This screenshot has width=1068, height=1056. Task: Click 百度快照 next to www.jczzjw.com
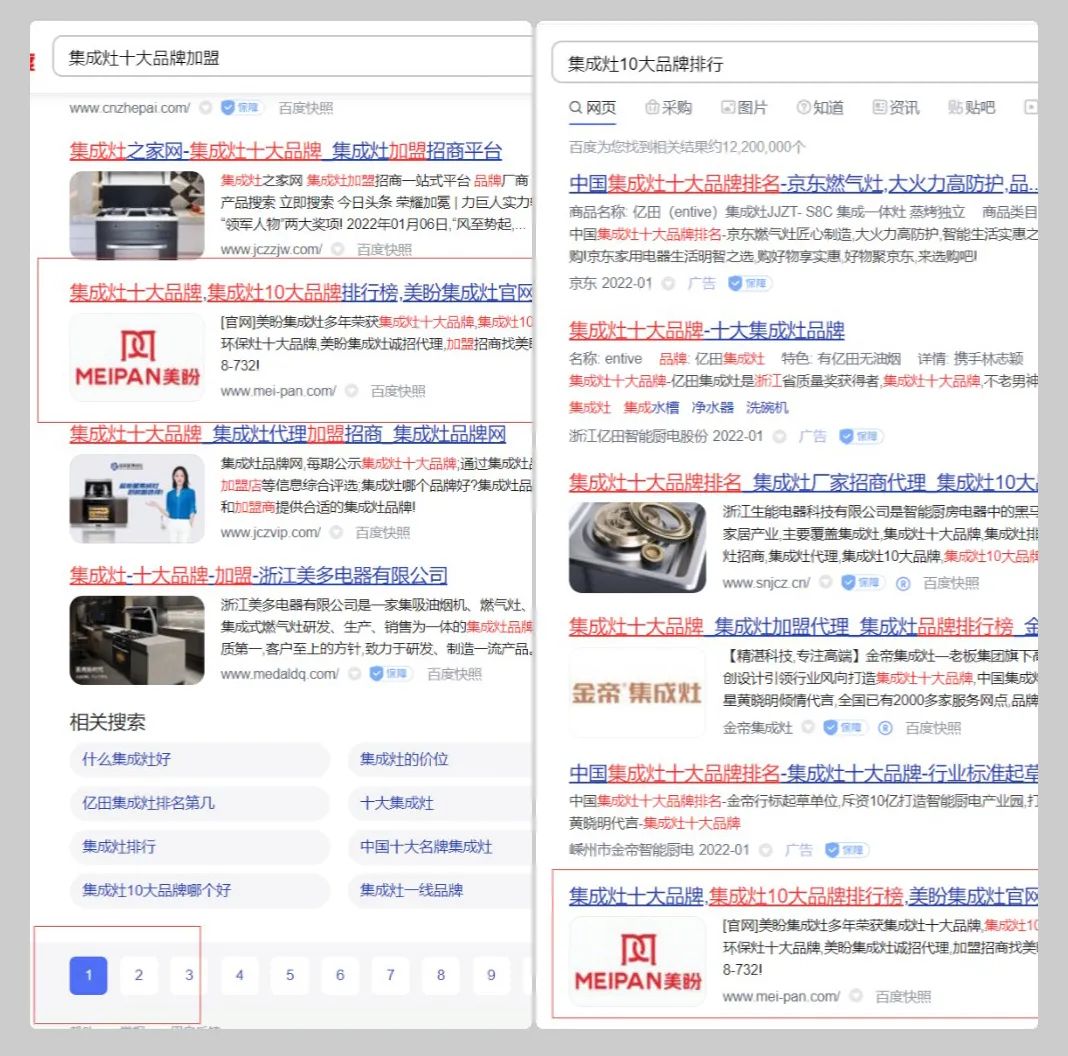384,249
